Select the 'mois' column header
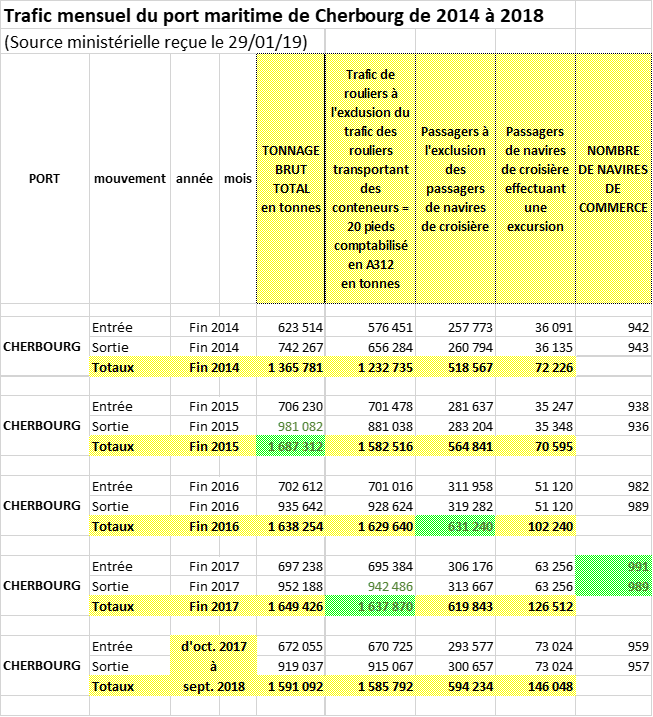Screen dimensions: 653x717 (x=238, y=178)
